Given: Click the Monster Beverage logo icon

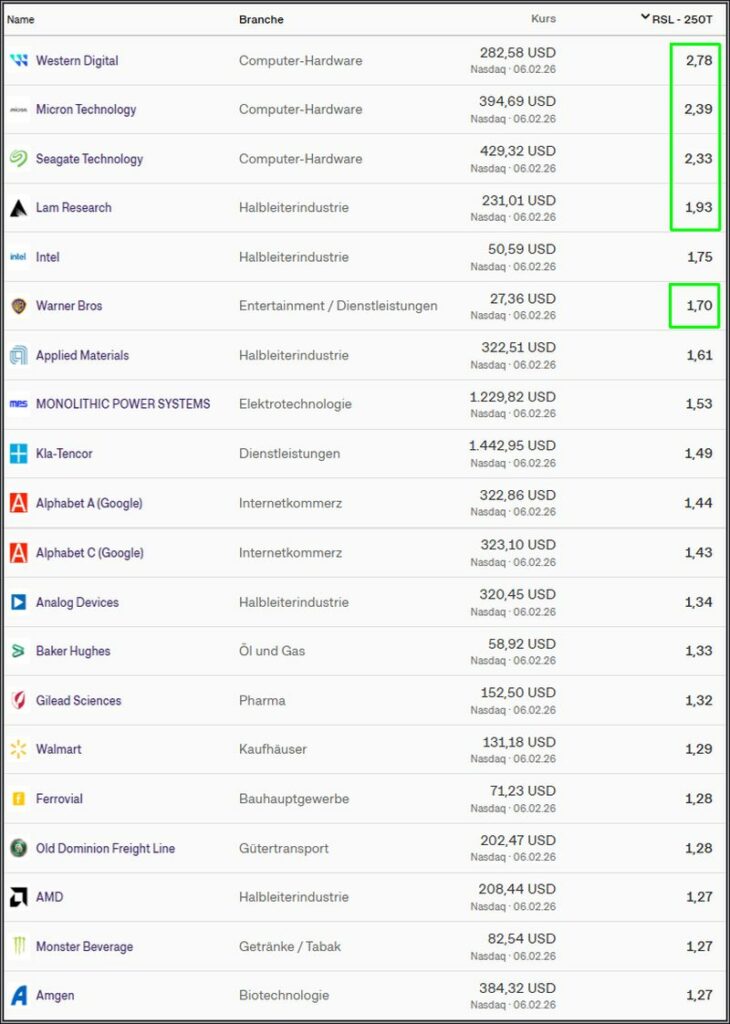Looking at the screenshot, I should coord(19,946).
